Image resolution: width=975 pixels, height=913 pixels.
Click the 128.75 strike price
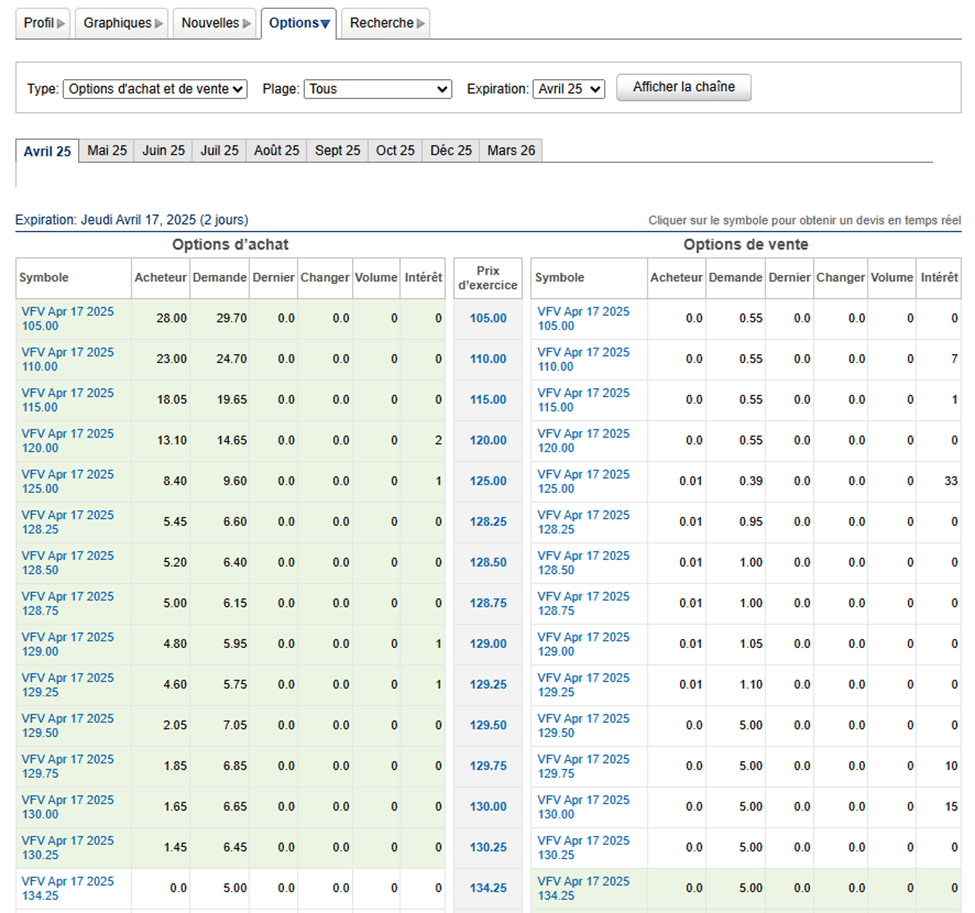tap(488, 603)
